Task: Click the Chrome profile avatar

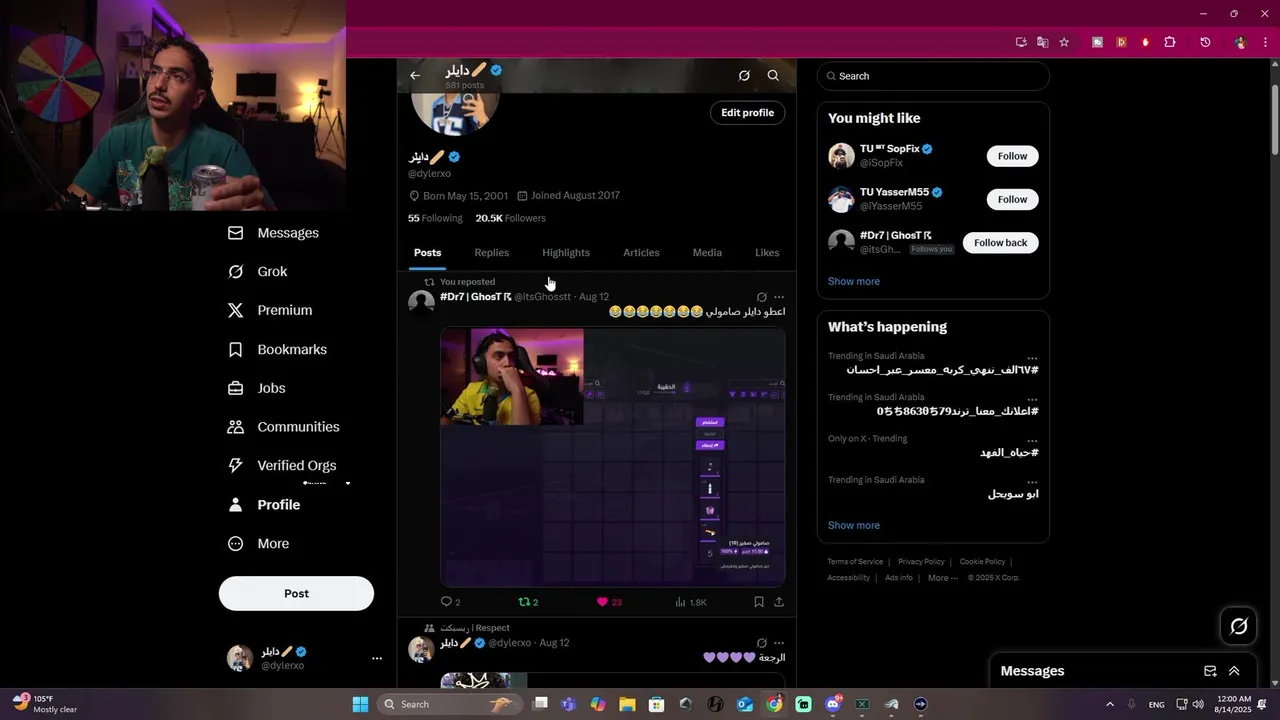Action: 1241,42
